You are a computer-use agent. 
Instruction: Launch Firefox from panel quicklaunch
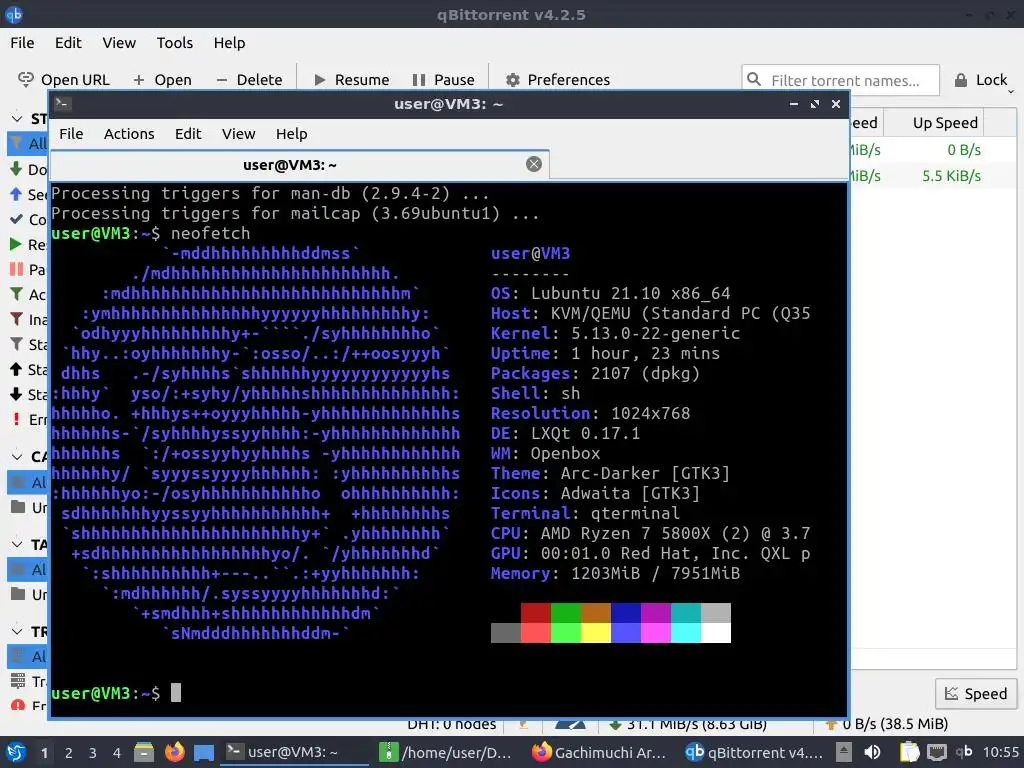pyautogui.click(x=174, y=752)
